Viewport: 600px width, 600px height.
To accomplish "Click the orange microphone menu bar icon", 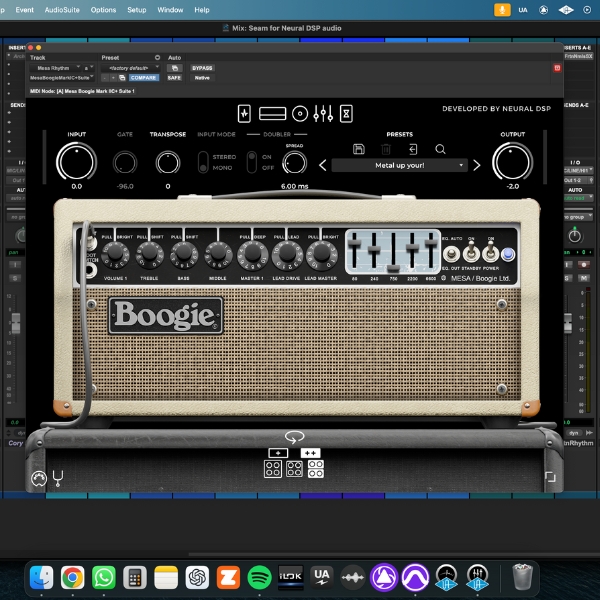I will tap(502, 10).
